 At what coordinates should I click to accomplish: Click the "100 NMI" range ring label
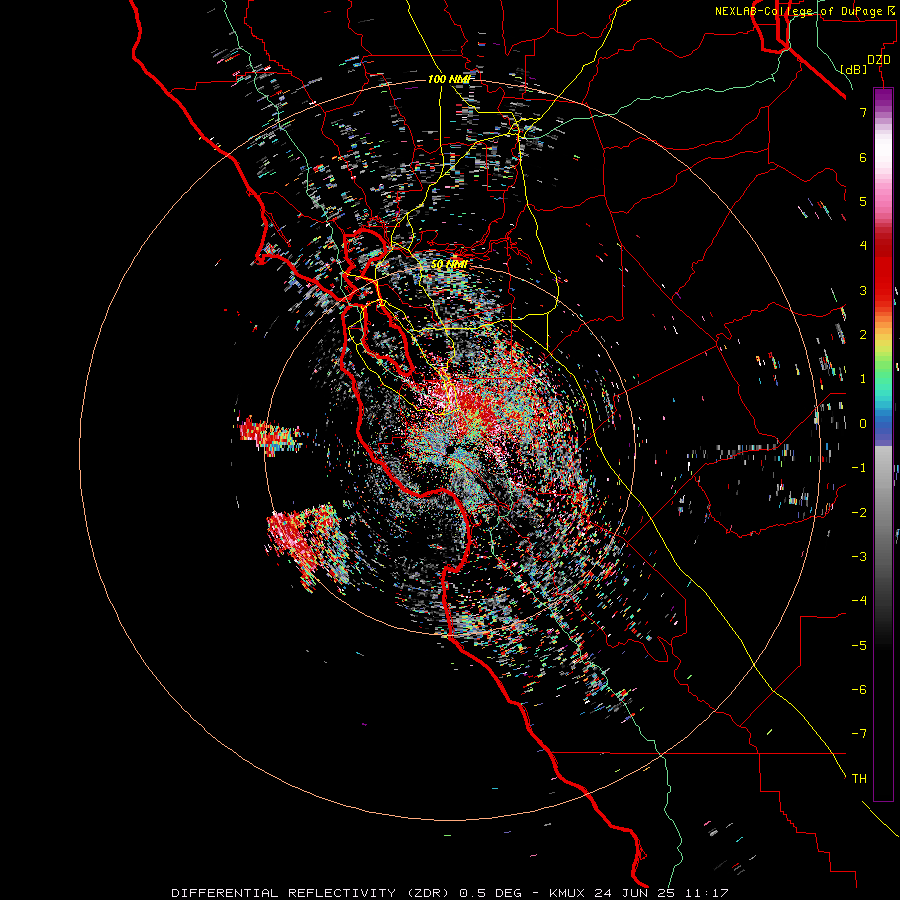449,79
